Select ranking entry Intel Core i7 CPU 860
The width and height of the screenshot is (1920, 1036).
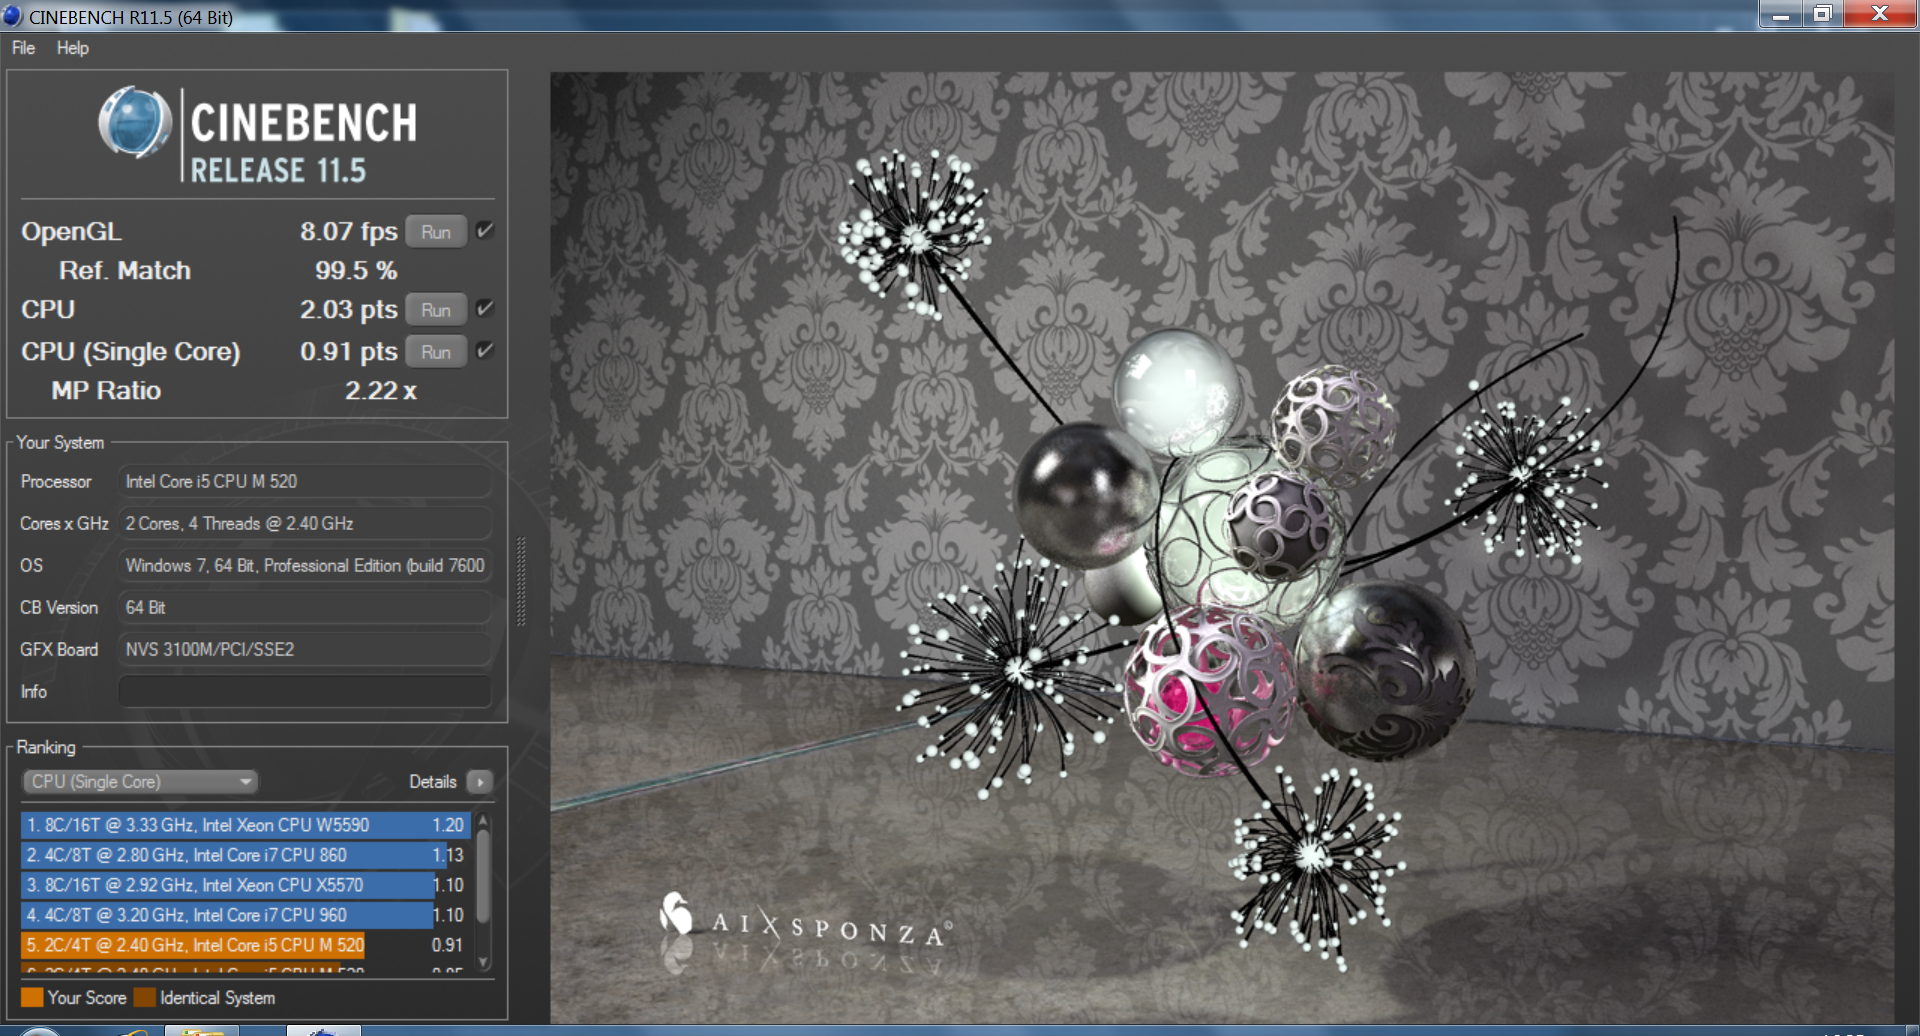(246, 855)
